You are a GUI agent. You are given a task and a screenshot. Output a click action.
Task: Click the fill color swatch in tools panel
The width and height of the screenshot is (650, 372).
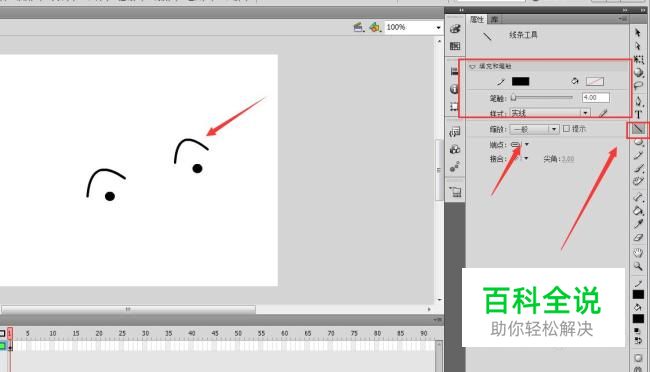638,319
